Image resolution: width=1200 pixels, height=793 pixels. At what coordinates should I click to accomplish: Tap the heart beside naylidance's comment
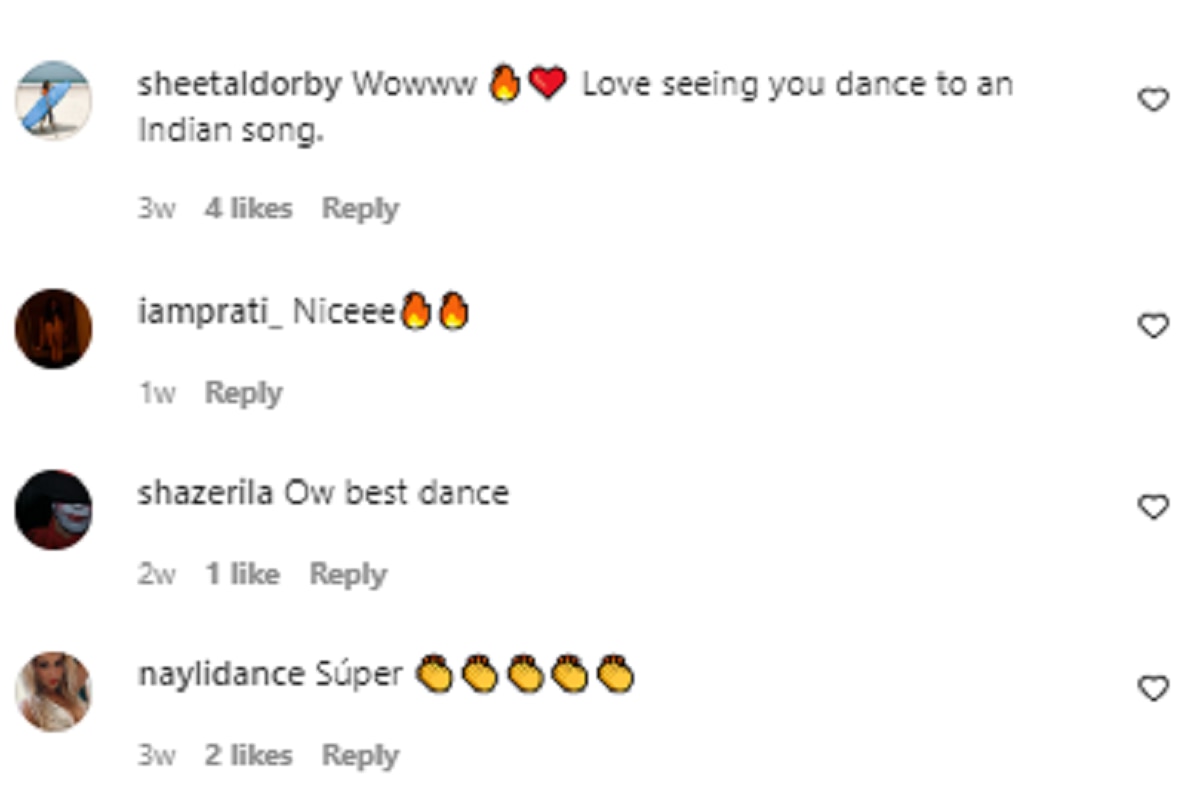point(1154,689)
